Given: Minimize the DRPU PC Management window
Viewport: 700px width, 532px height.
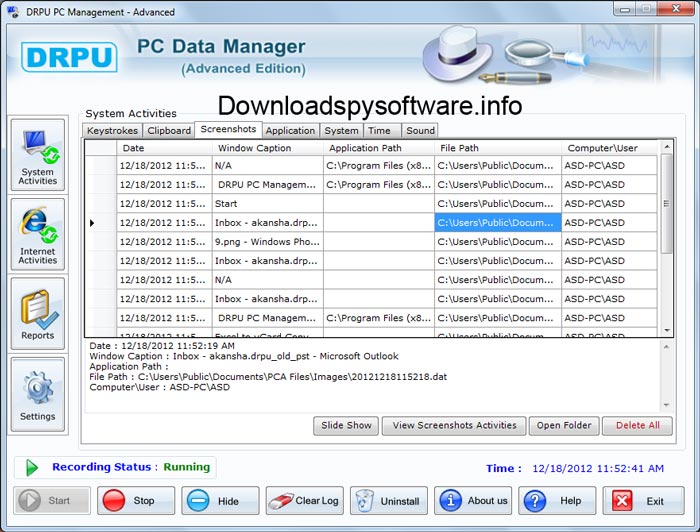Looking at the screenshot, I should (625, 9).
